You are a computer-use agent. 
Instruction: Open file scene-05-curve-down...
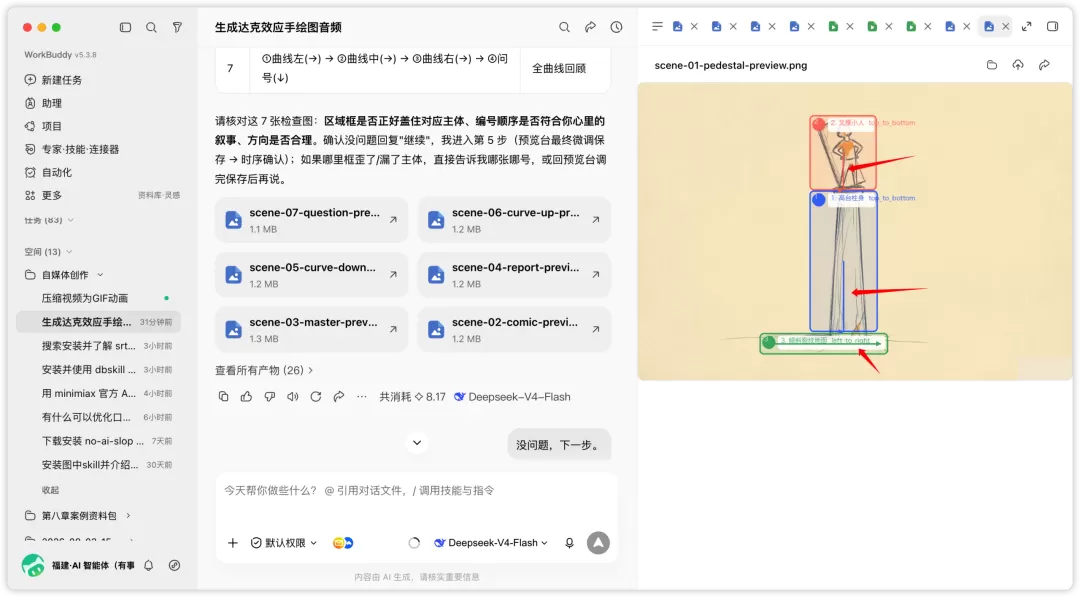pos(311,275)
